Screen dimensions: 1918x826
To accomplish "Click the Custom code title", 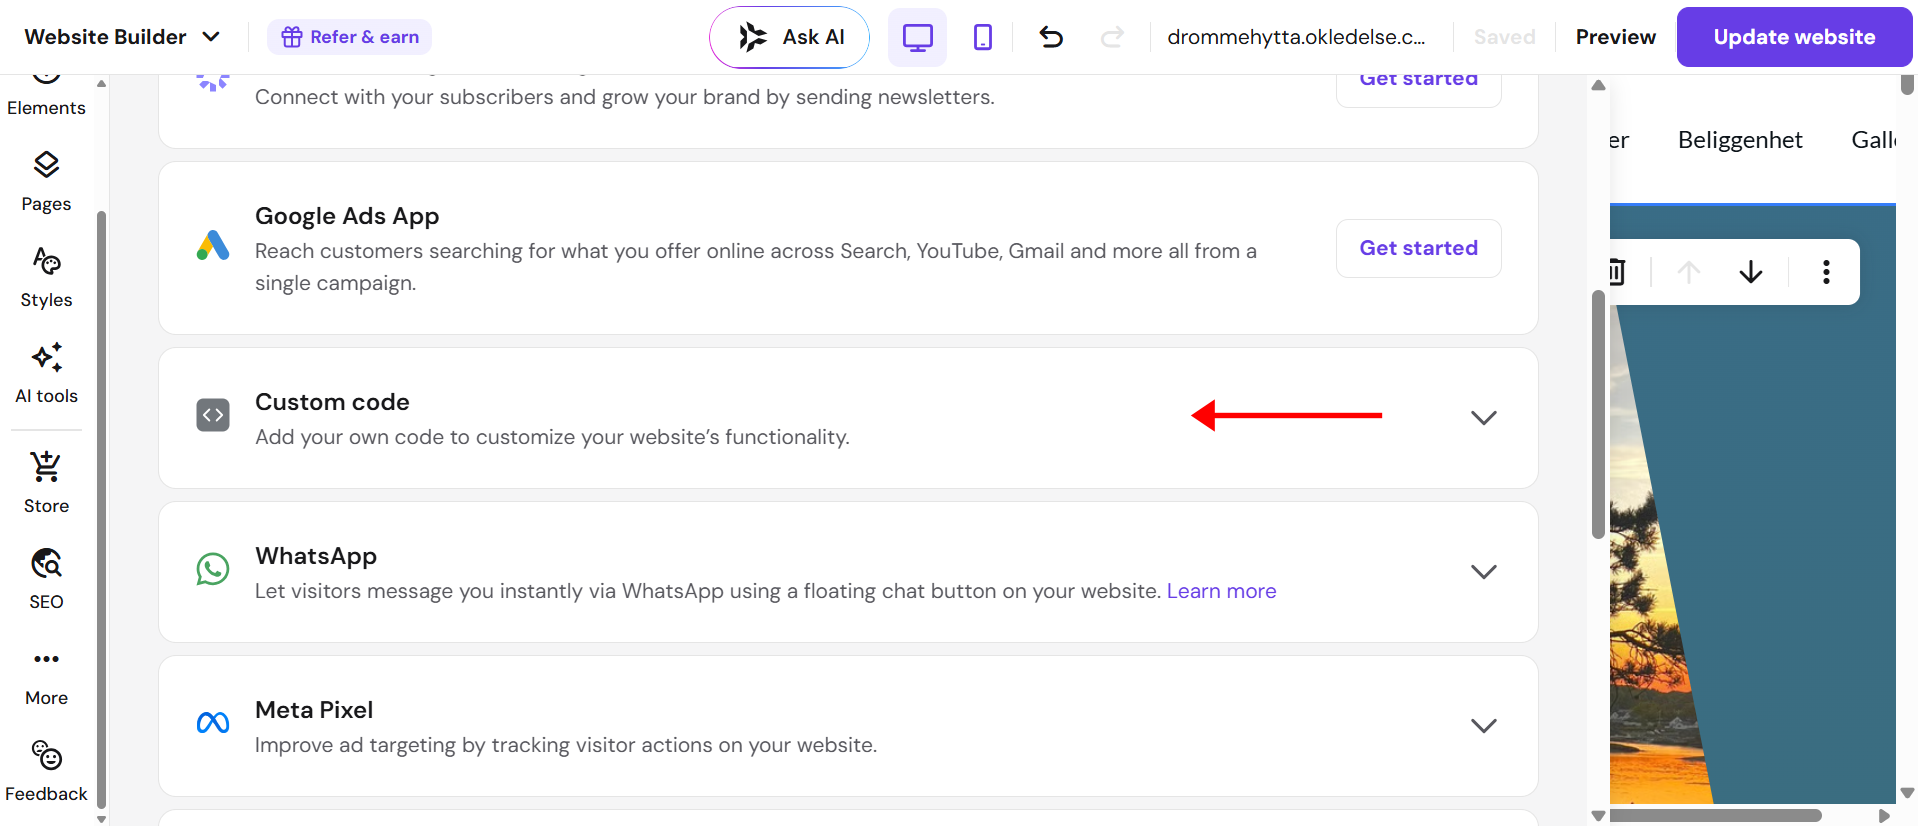I will click(x=332, y=402).
